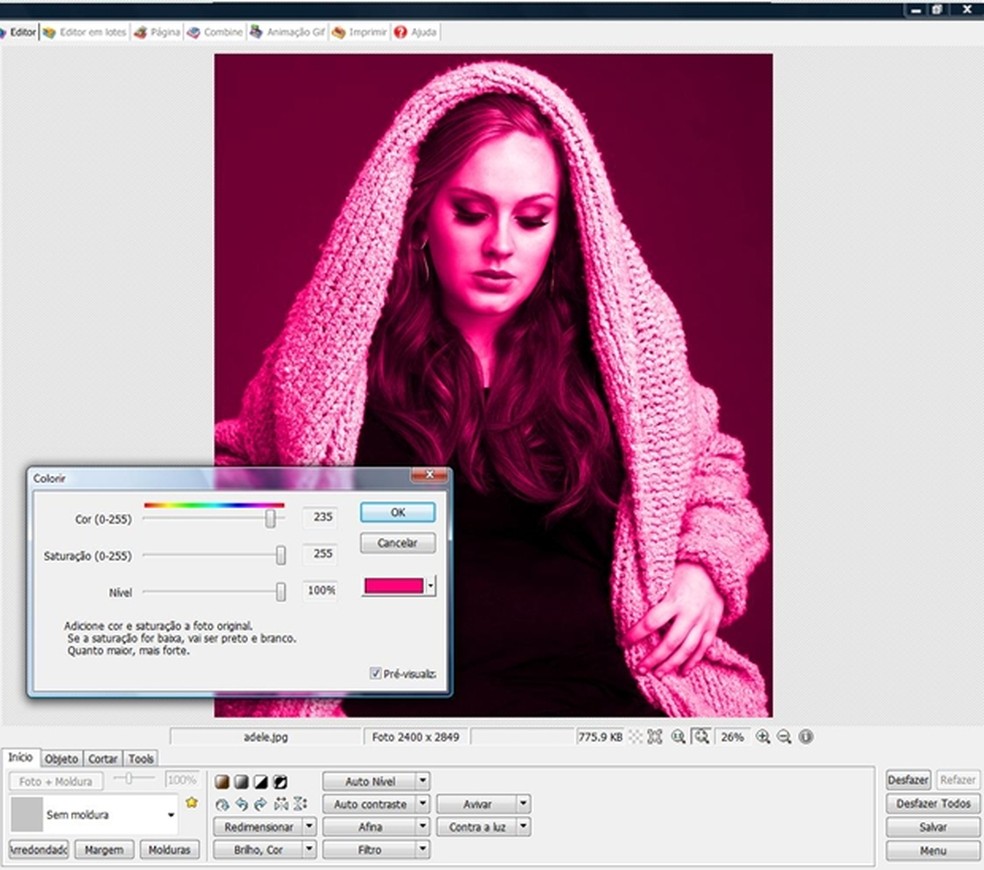Image resolution: width=984 pixels, height=870 pixels.
Task: Click the adele.jpg filename in status bar
Action: (265, 737)
